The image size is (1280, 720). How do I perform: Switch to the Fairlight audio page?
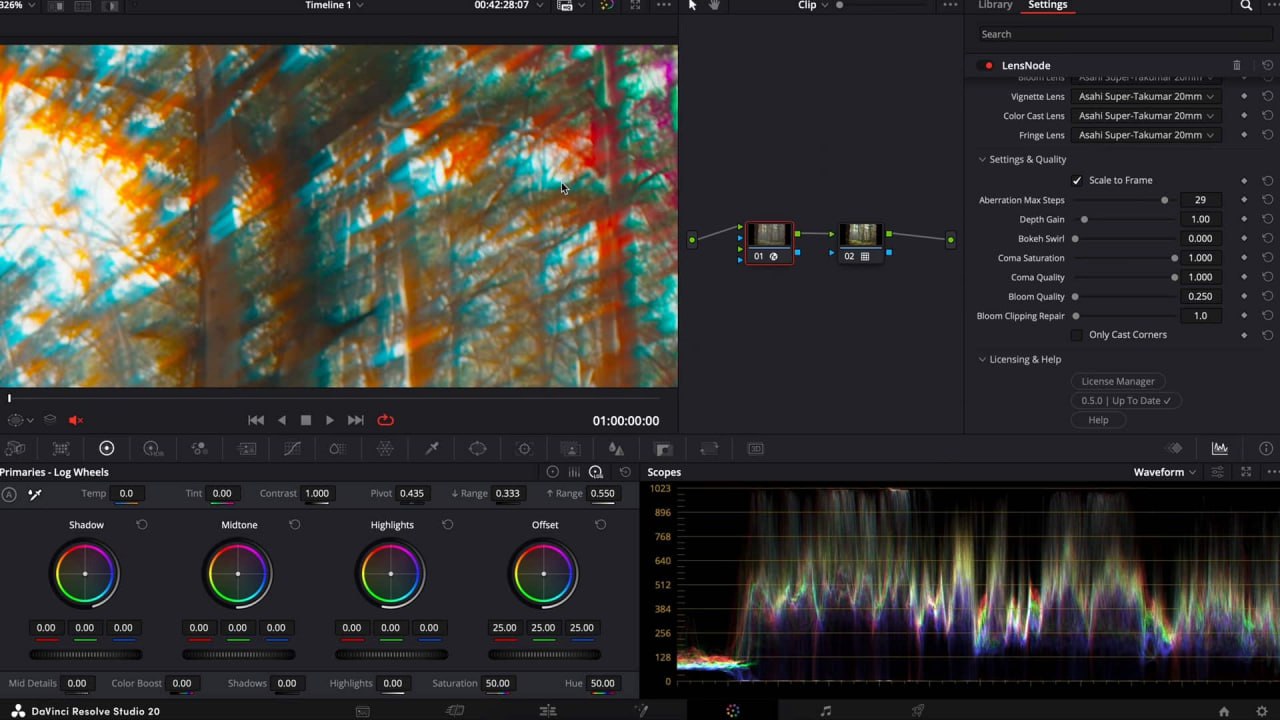coord(825,711)
